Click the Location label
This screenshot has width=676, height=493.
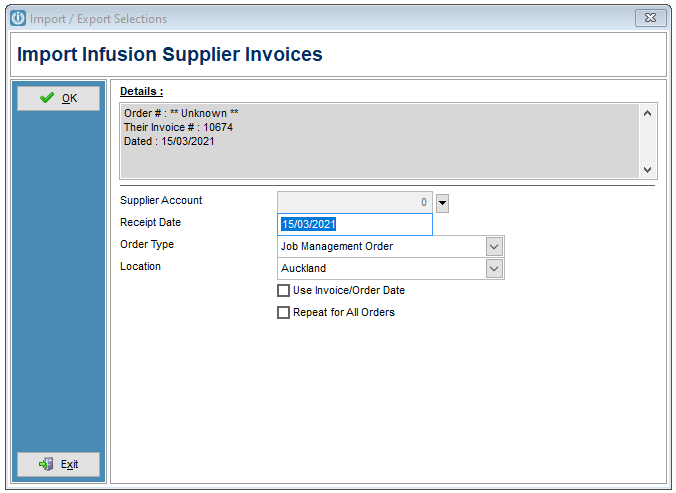[141, 266]
